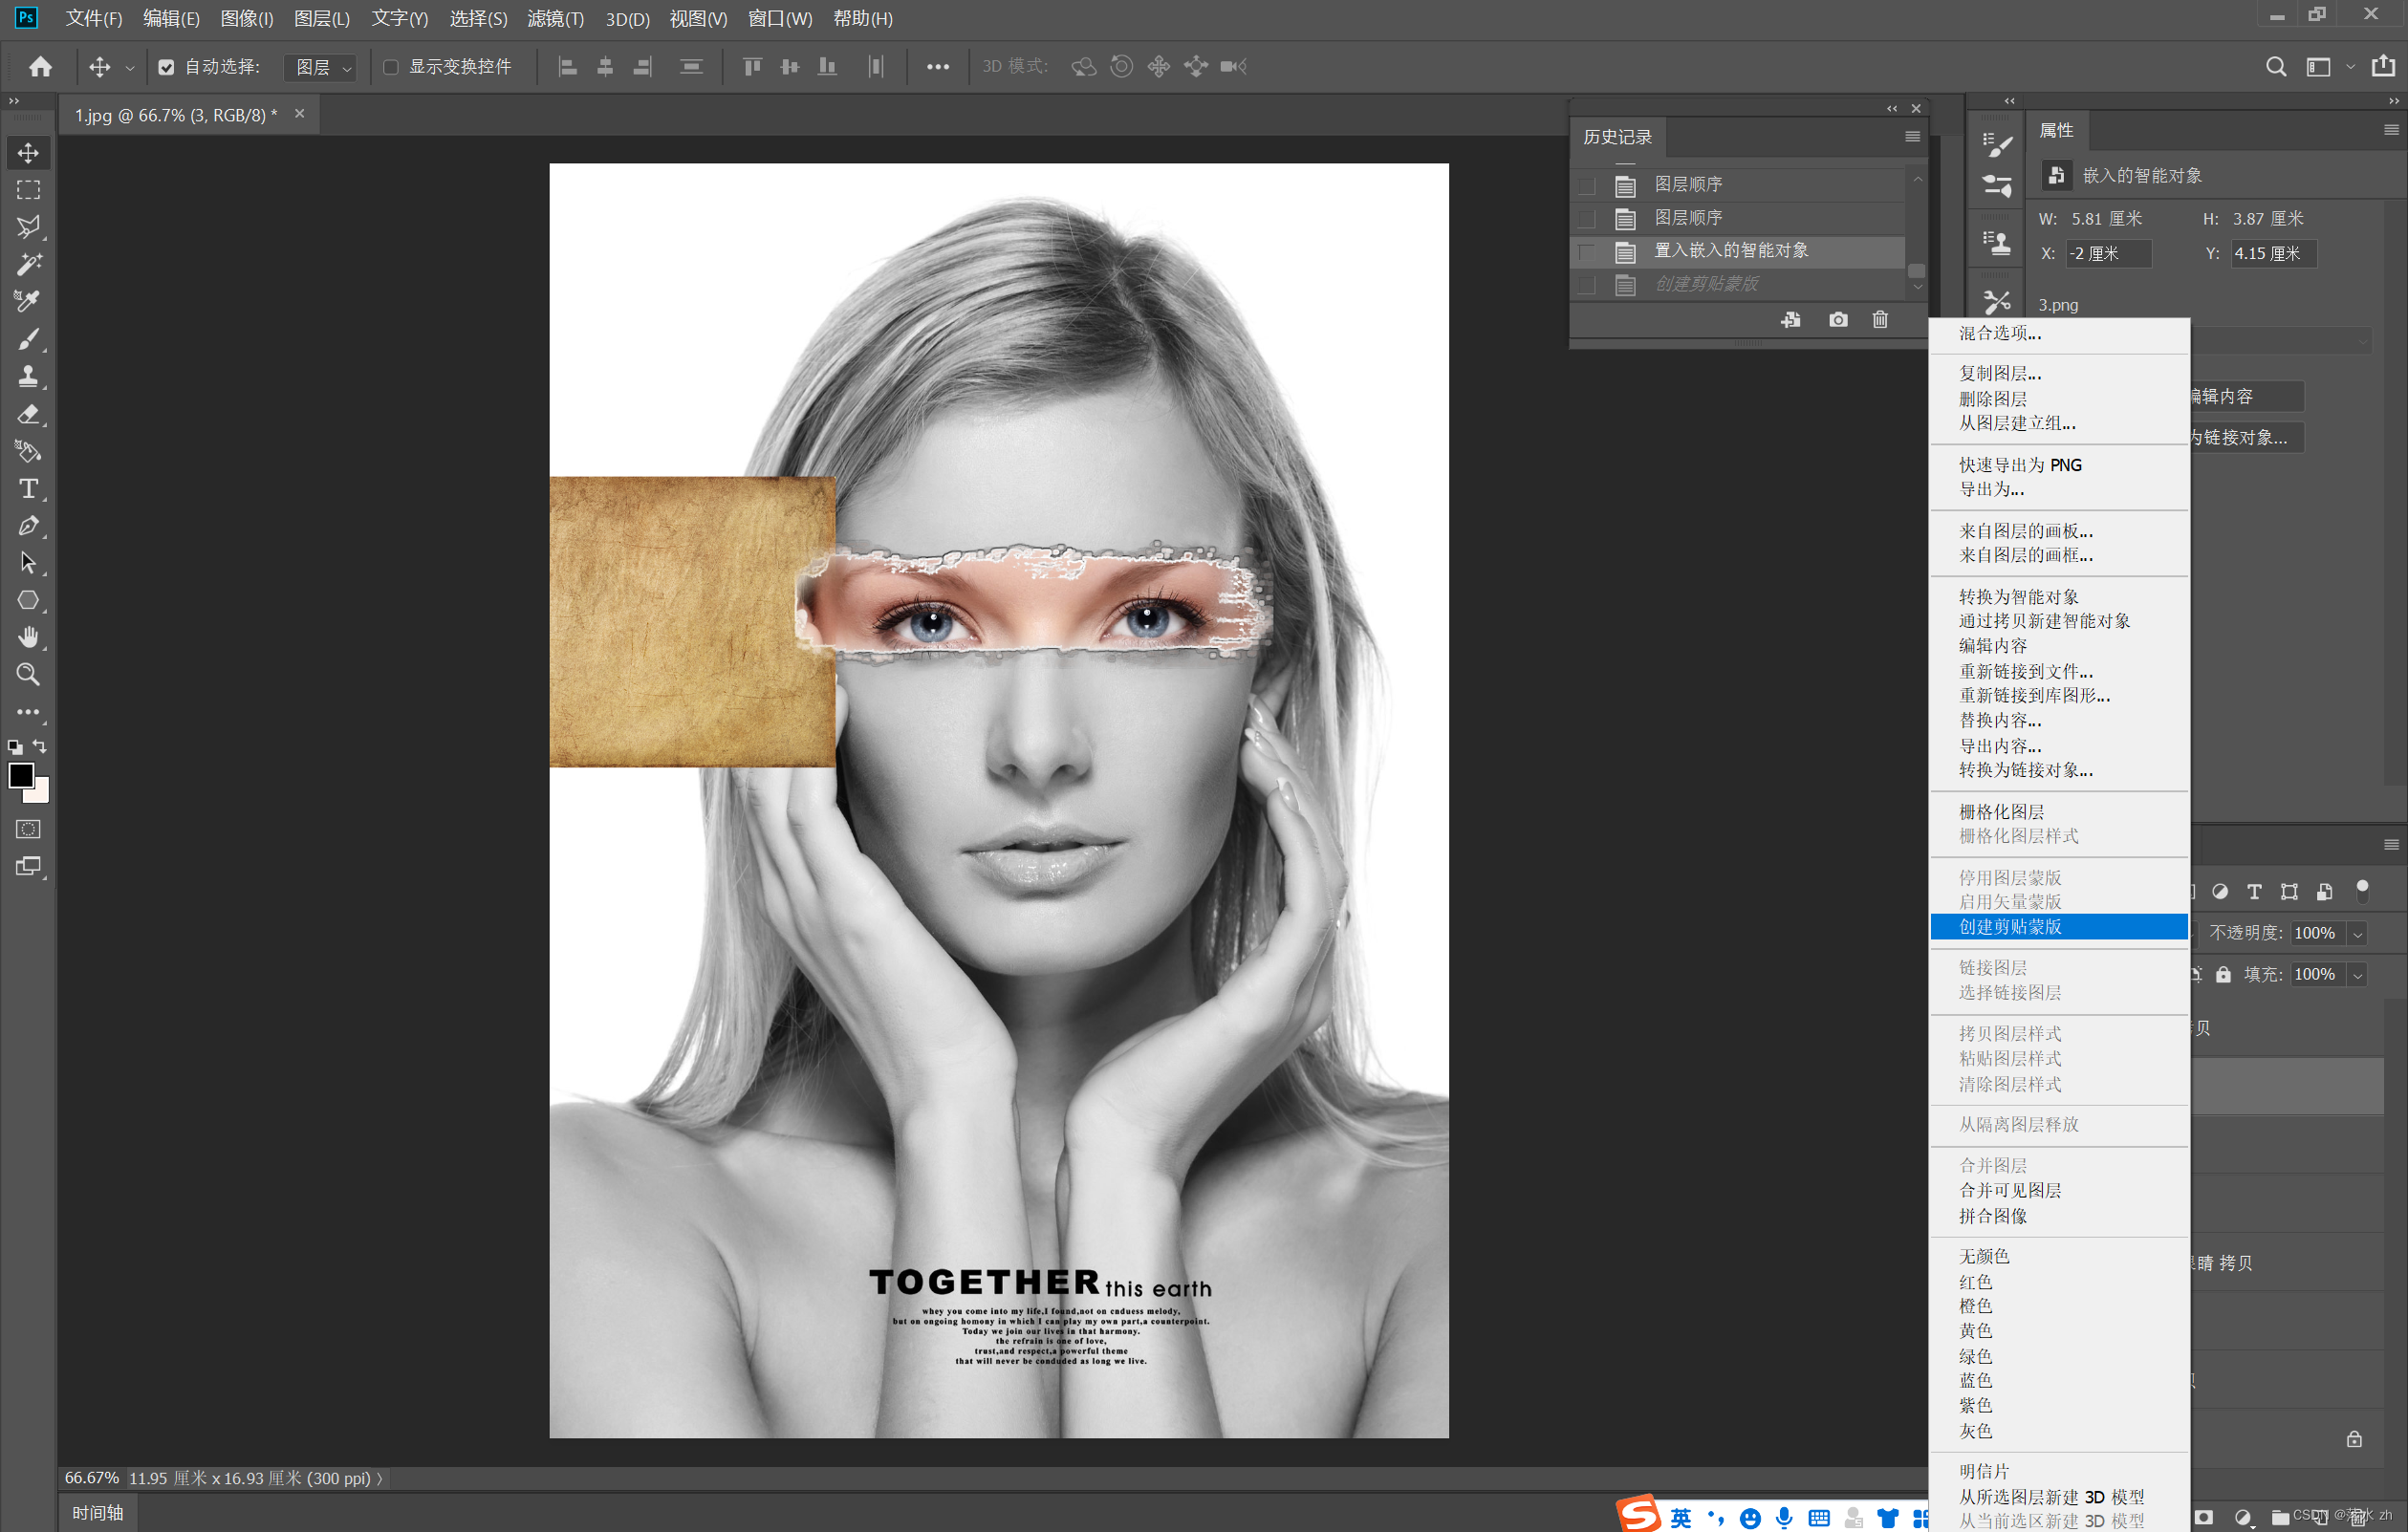Choose 创建剪贴蒙版 from context menu

coord(2010,927)
